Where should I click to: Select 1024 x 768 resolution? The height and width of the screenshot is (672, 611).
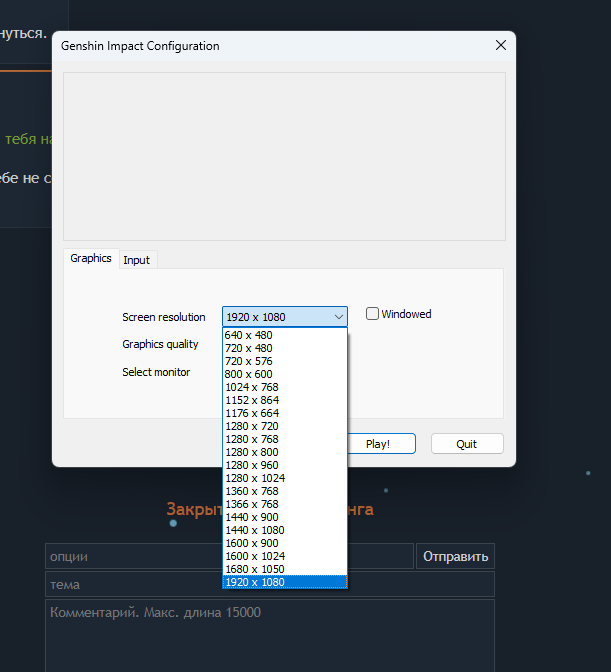[x=285, y=387]
